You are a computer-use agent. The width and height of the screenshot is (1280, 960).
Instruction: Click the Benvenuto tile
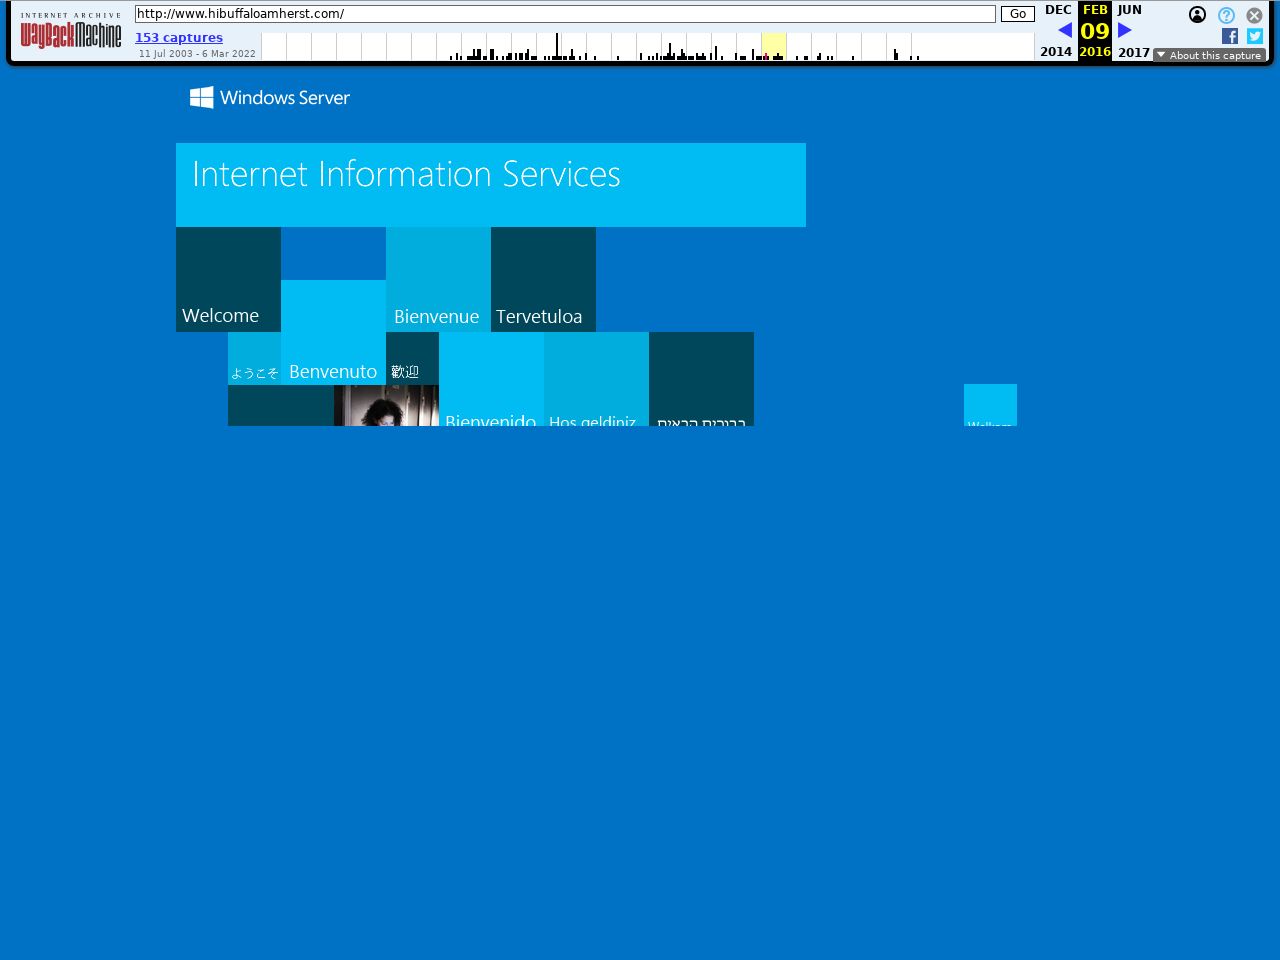(x=333, y=332)
